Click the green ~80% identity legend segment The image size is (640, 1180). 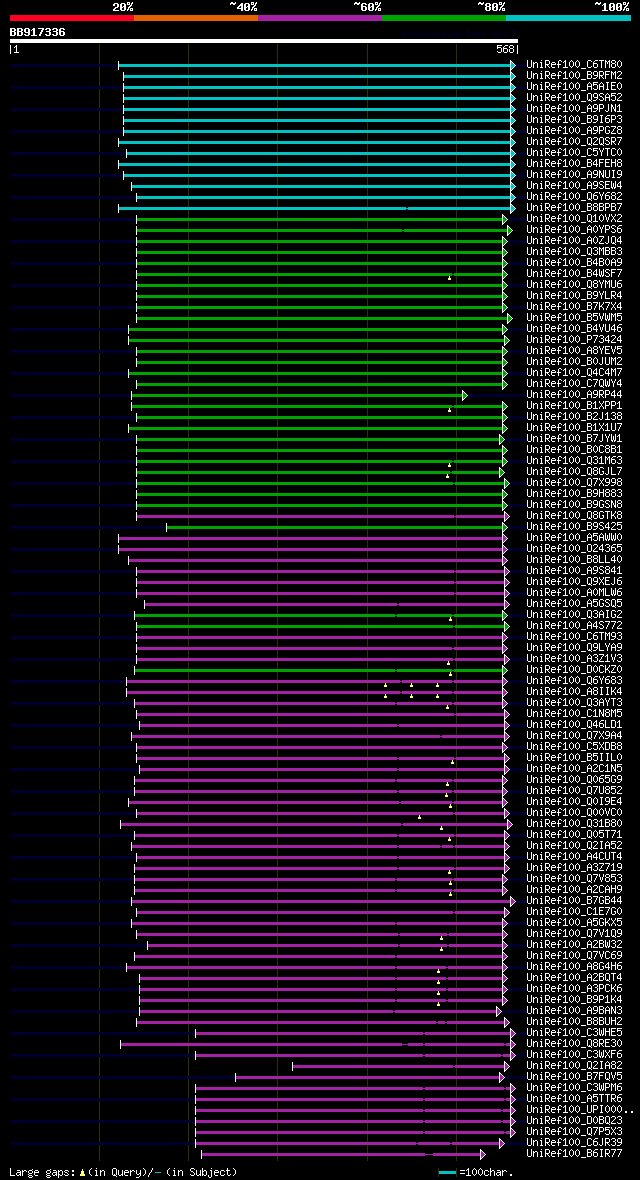click(444, 17)
